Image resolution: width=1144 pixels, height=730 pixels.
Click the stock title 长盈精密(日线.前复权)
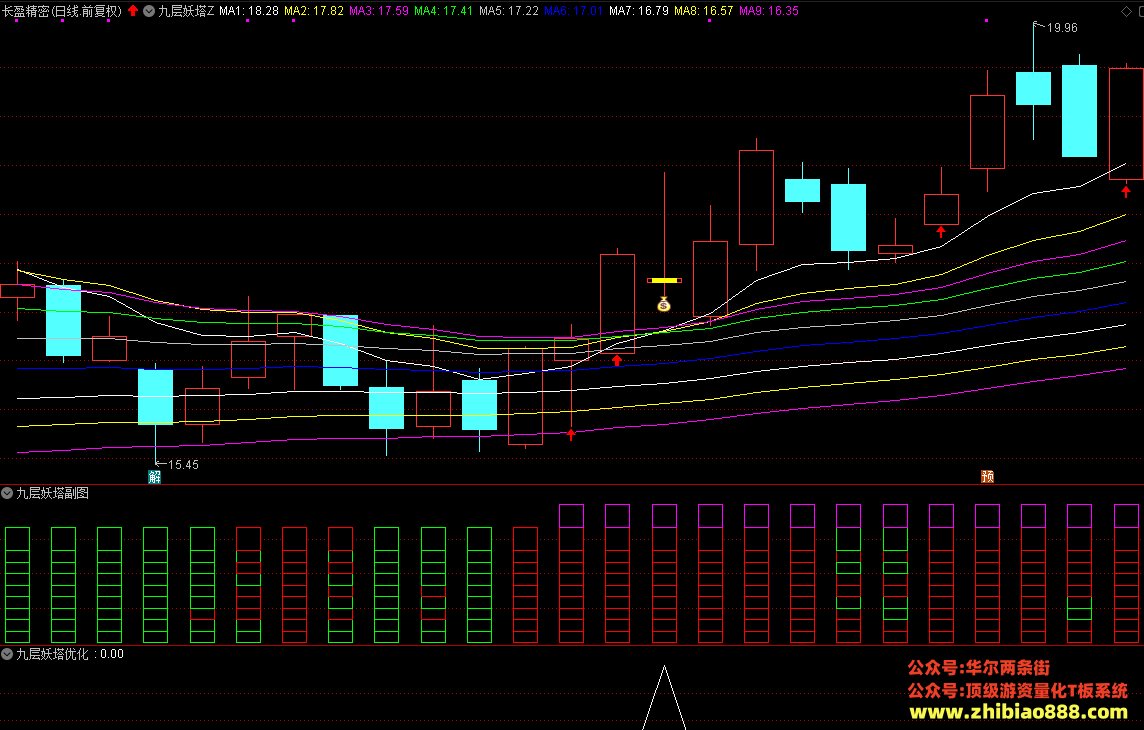(62, 11)
